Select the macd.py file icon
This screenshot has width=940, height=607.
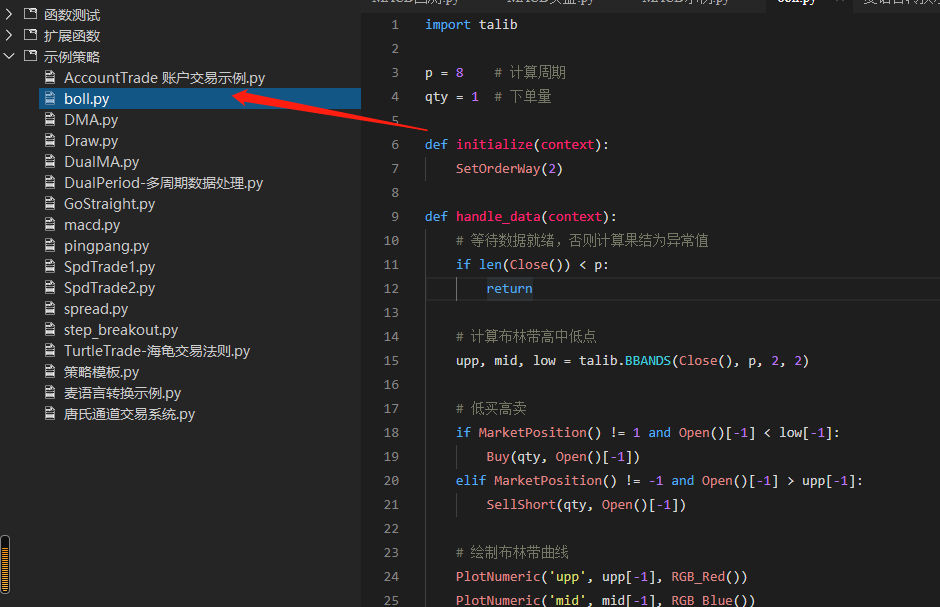[x=50, y=224]
